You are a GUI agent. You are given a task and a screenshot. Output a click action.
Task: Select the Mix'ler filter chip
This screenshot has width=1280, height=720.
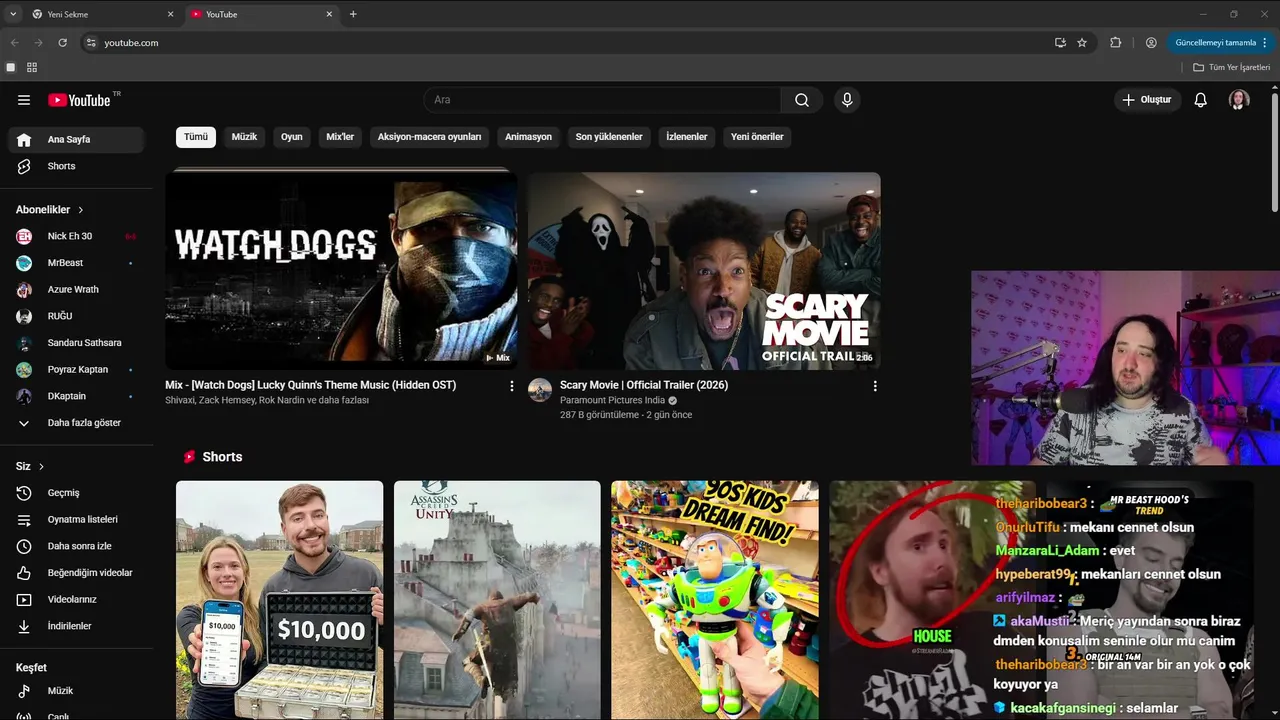[x=340, y=137]
